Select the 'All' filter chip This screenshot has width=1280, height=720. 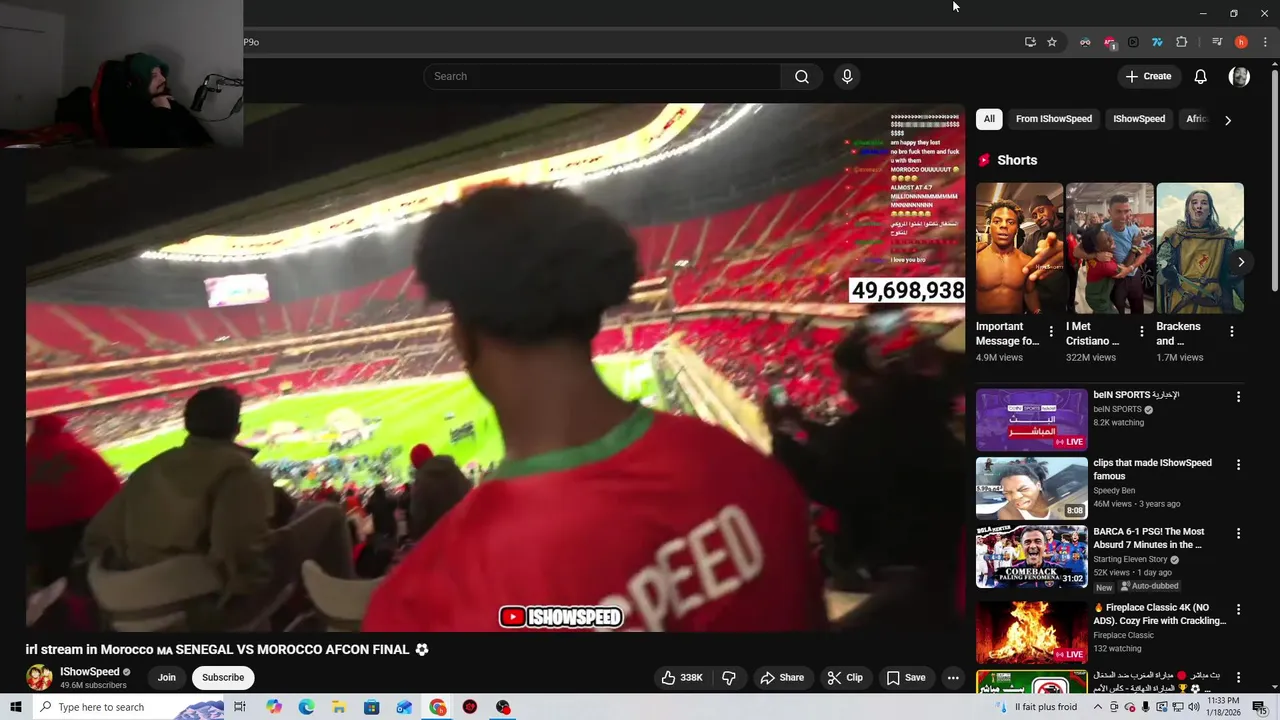(x=989, y=119)
